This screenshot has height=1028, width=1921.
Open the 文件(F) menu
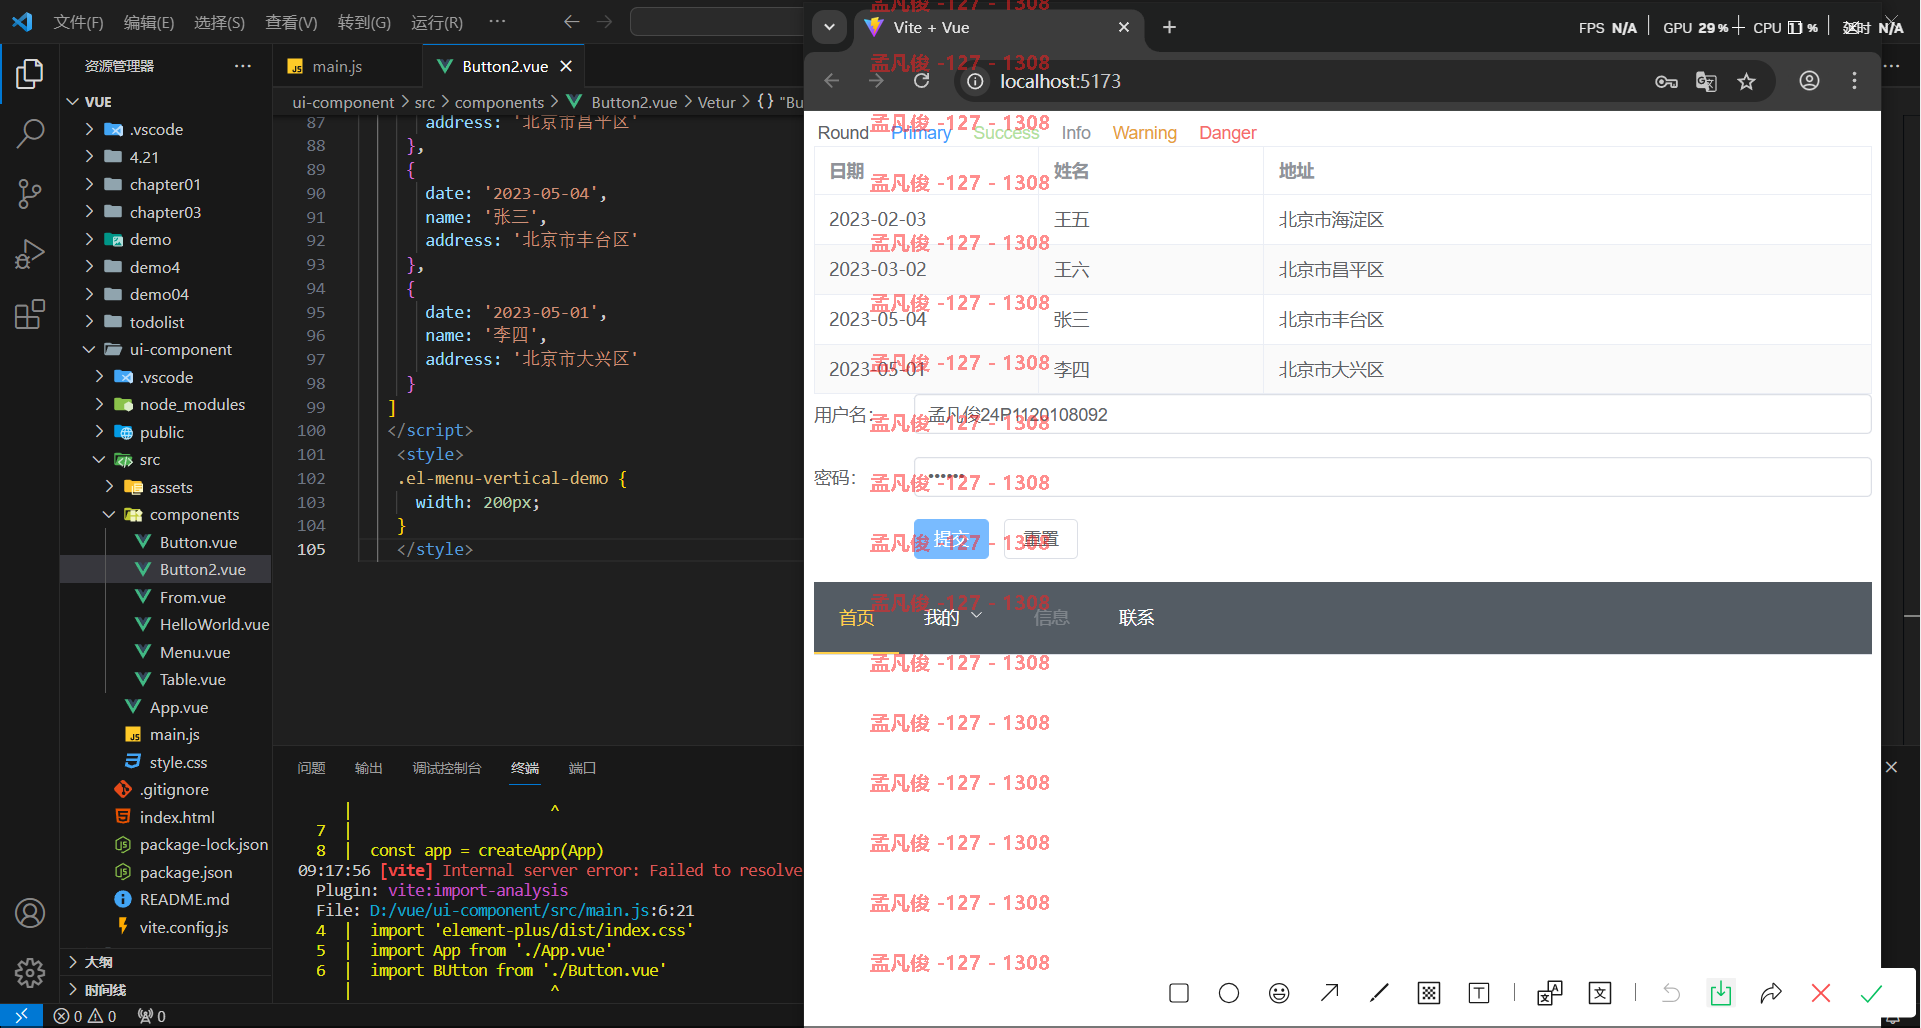[78, 22]
